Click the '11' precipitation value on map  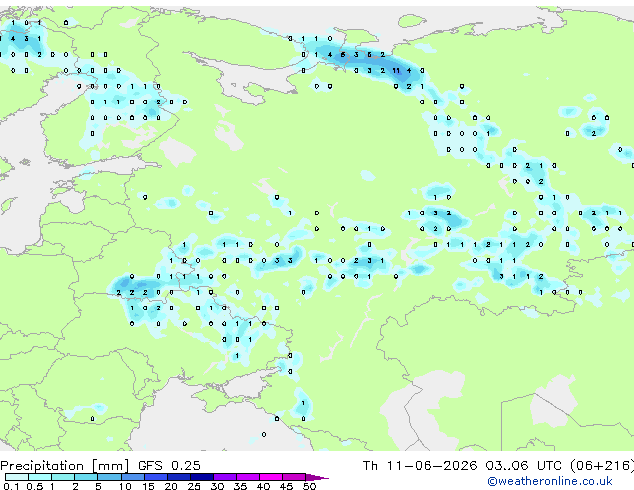tap(396, 70)
